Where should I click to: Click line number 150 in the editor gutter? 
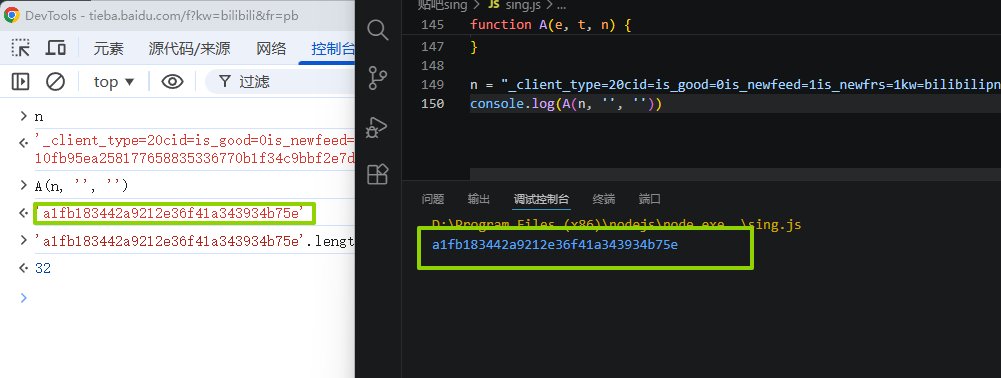click(x=433, y=104)
